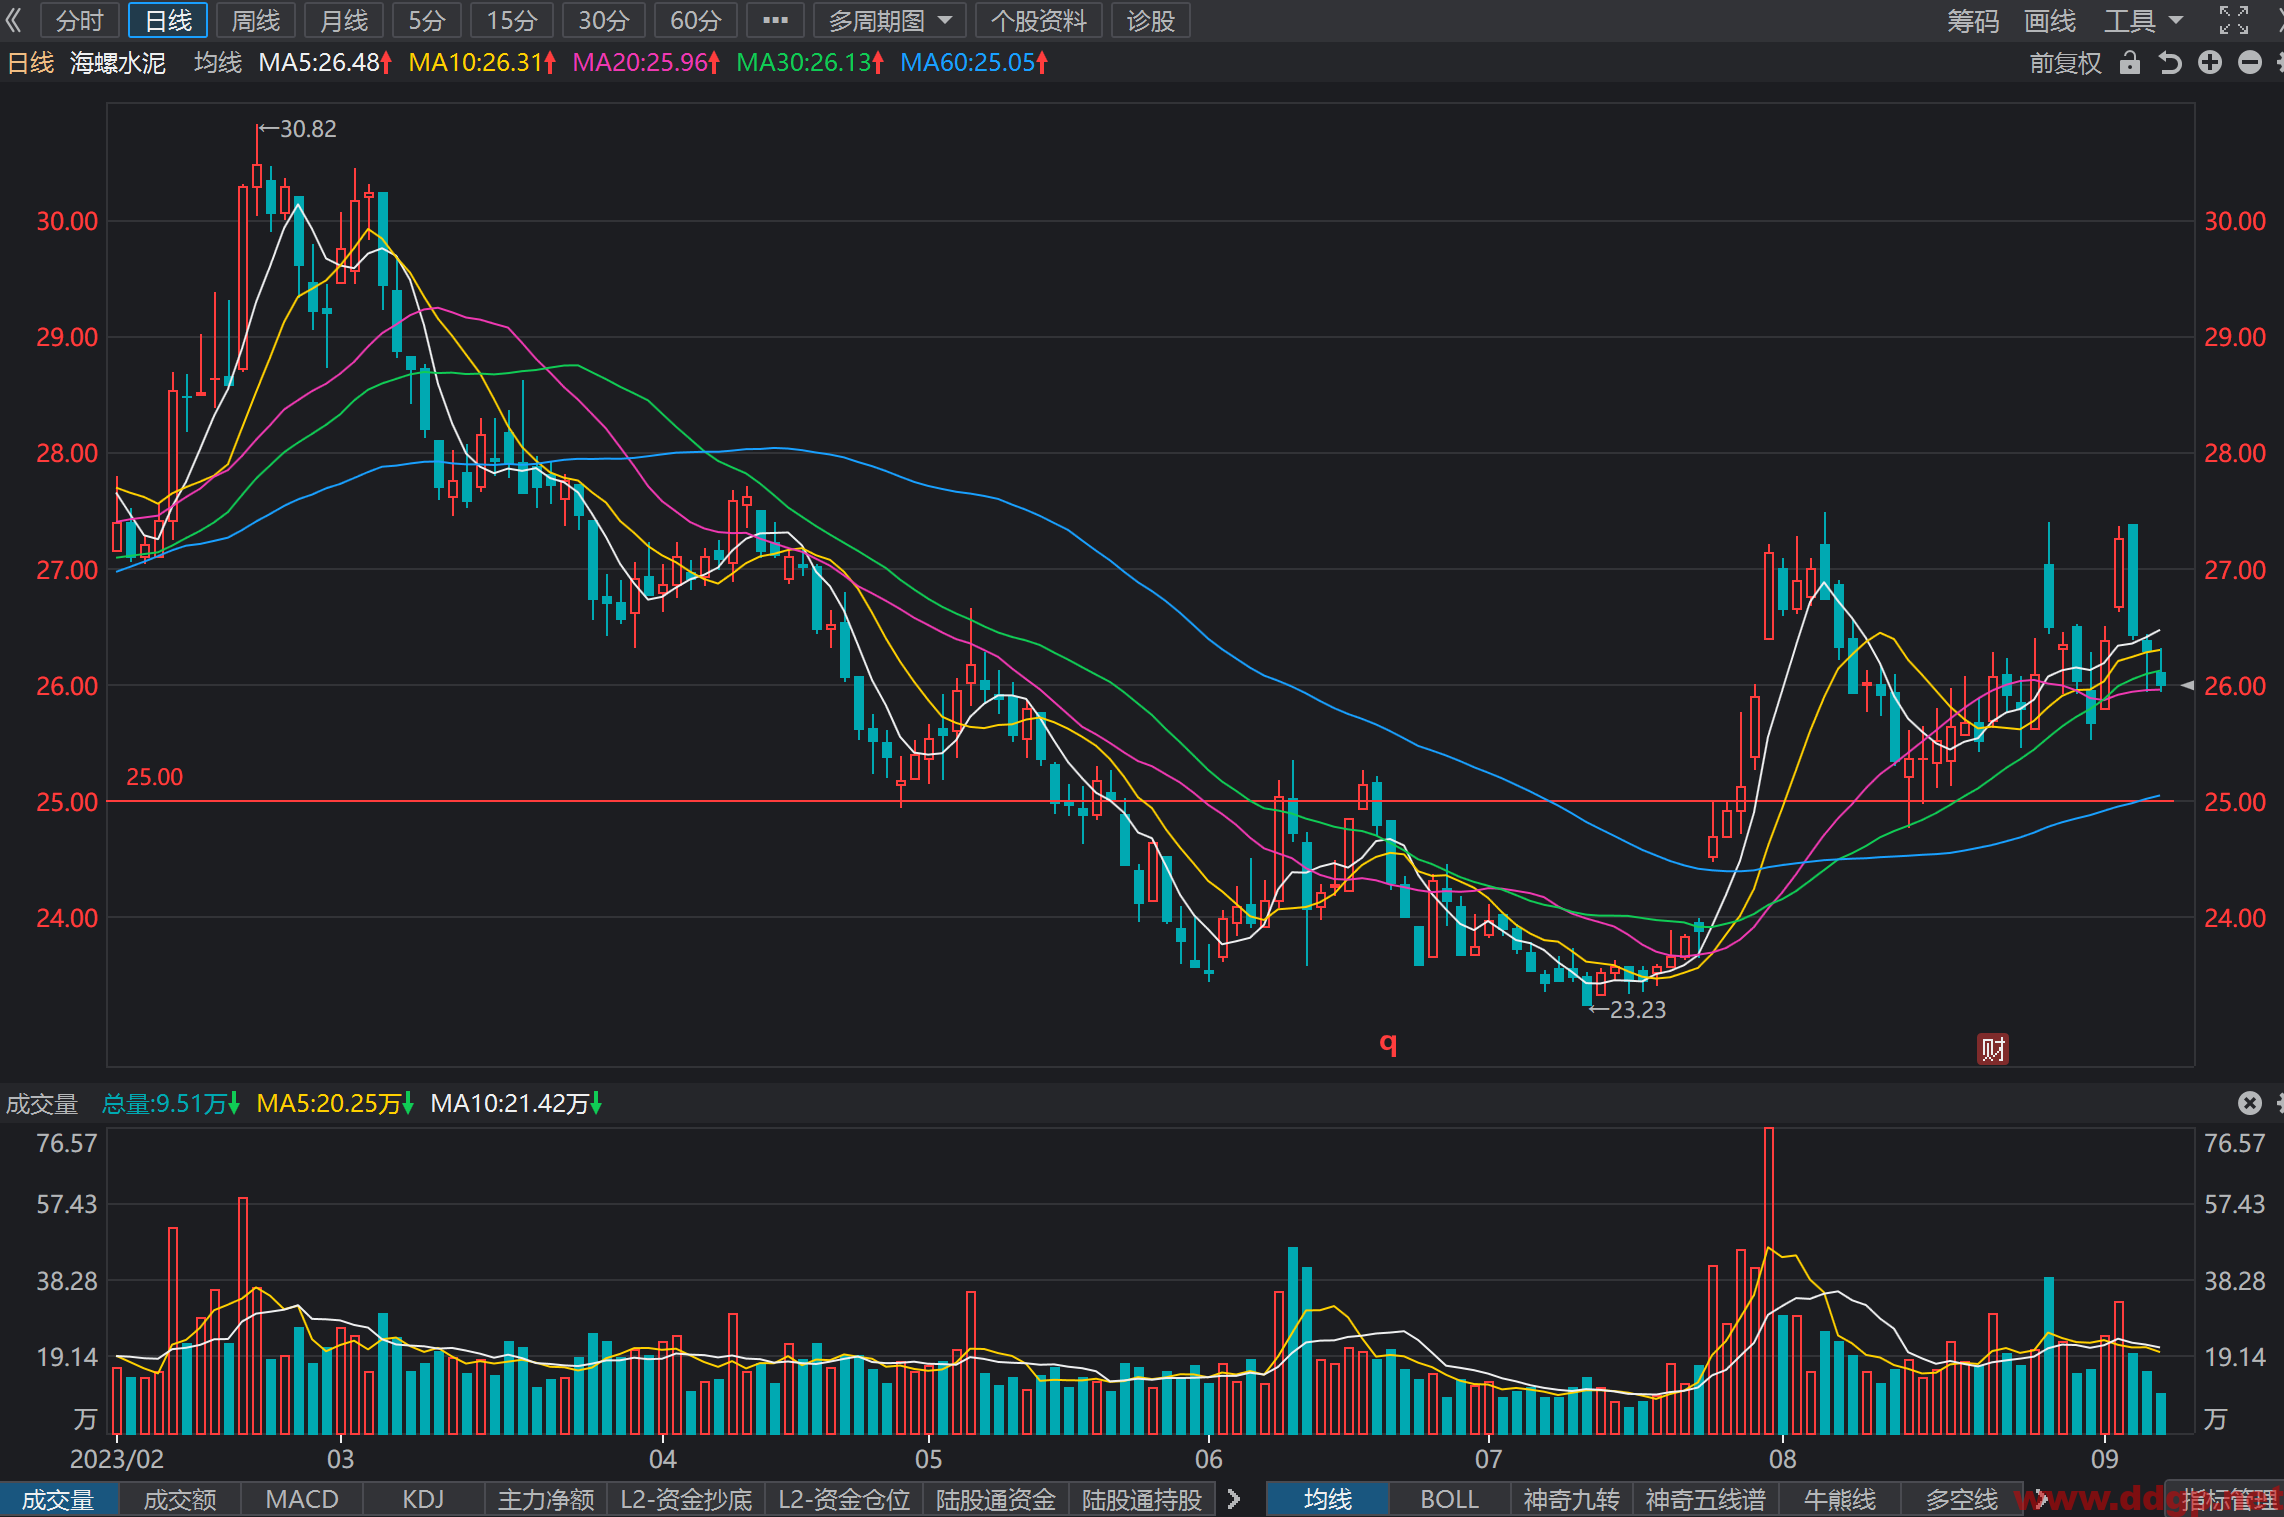This screenshot has width=2284, height=1517.
Task: Click the 诊股 diagnosis button
Action: pyautogui.click(x=1150, y=20)
